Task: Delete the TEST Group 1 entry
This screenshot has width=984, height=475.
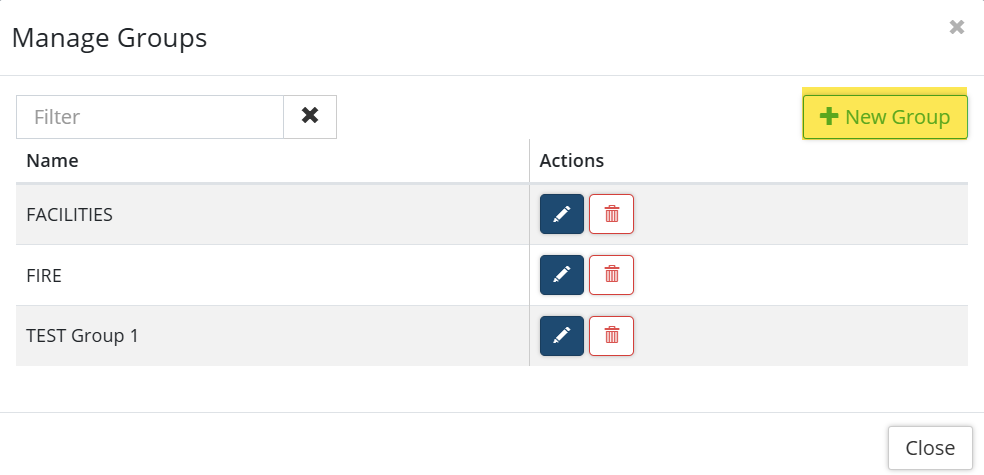Action: click(611, 336)
